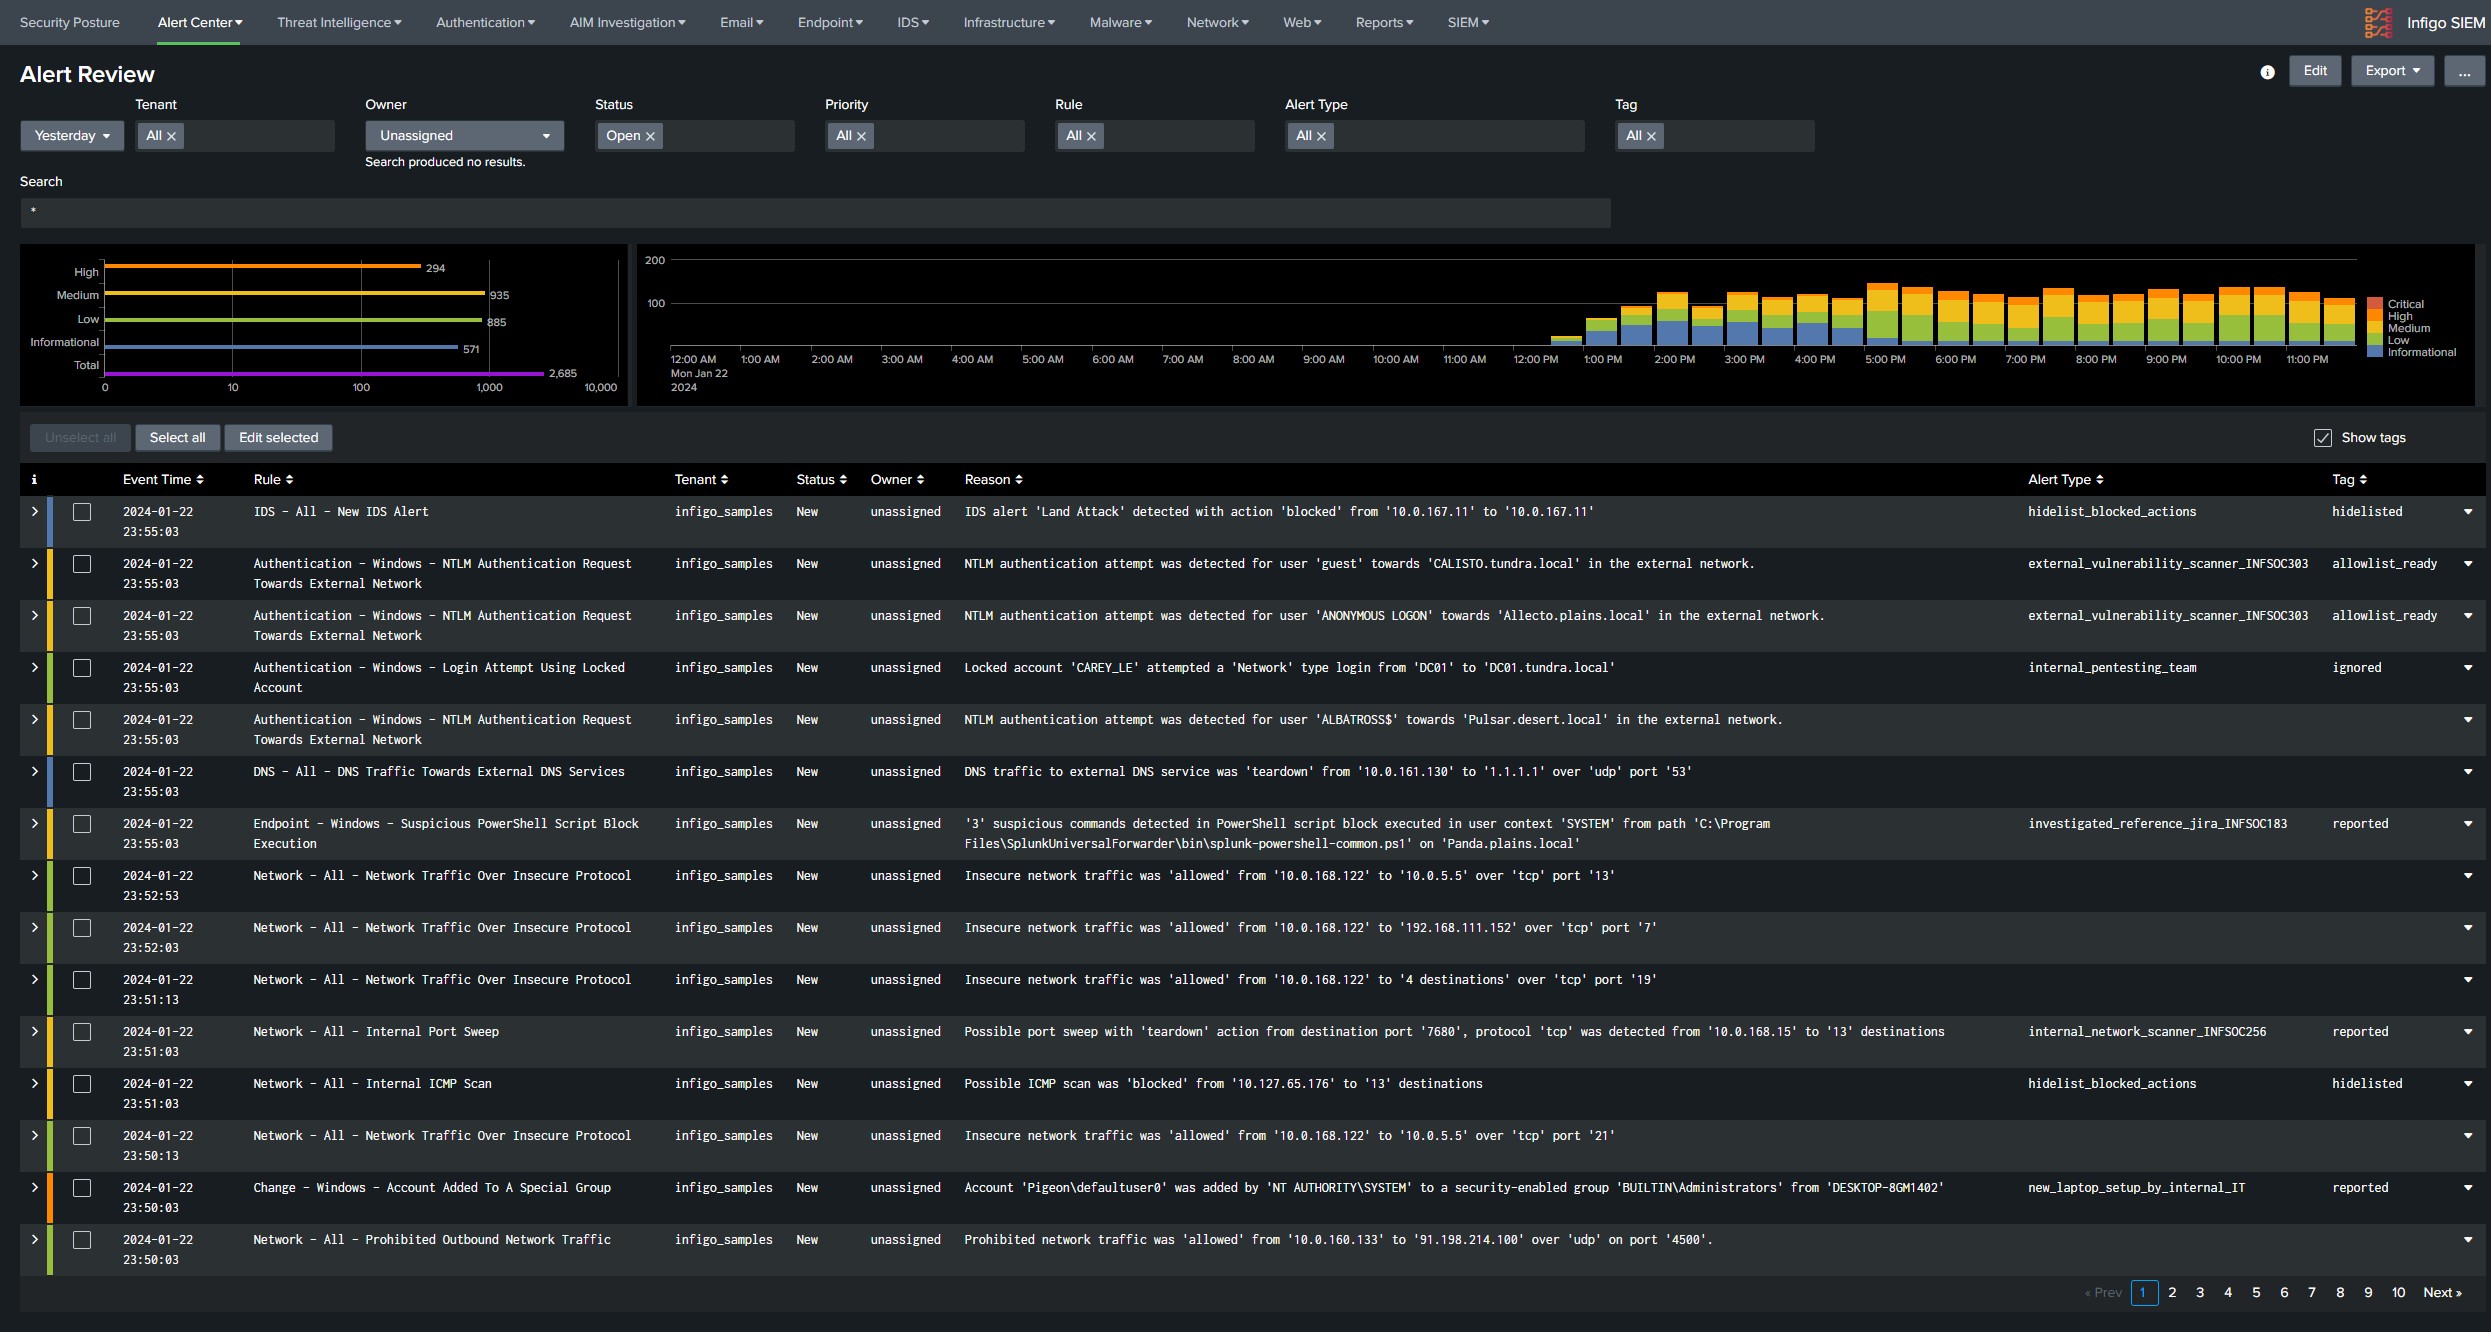Open the Unassigned owner dropdown
This screenshot has height=1332, width=2491.
464,136
